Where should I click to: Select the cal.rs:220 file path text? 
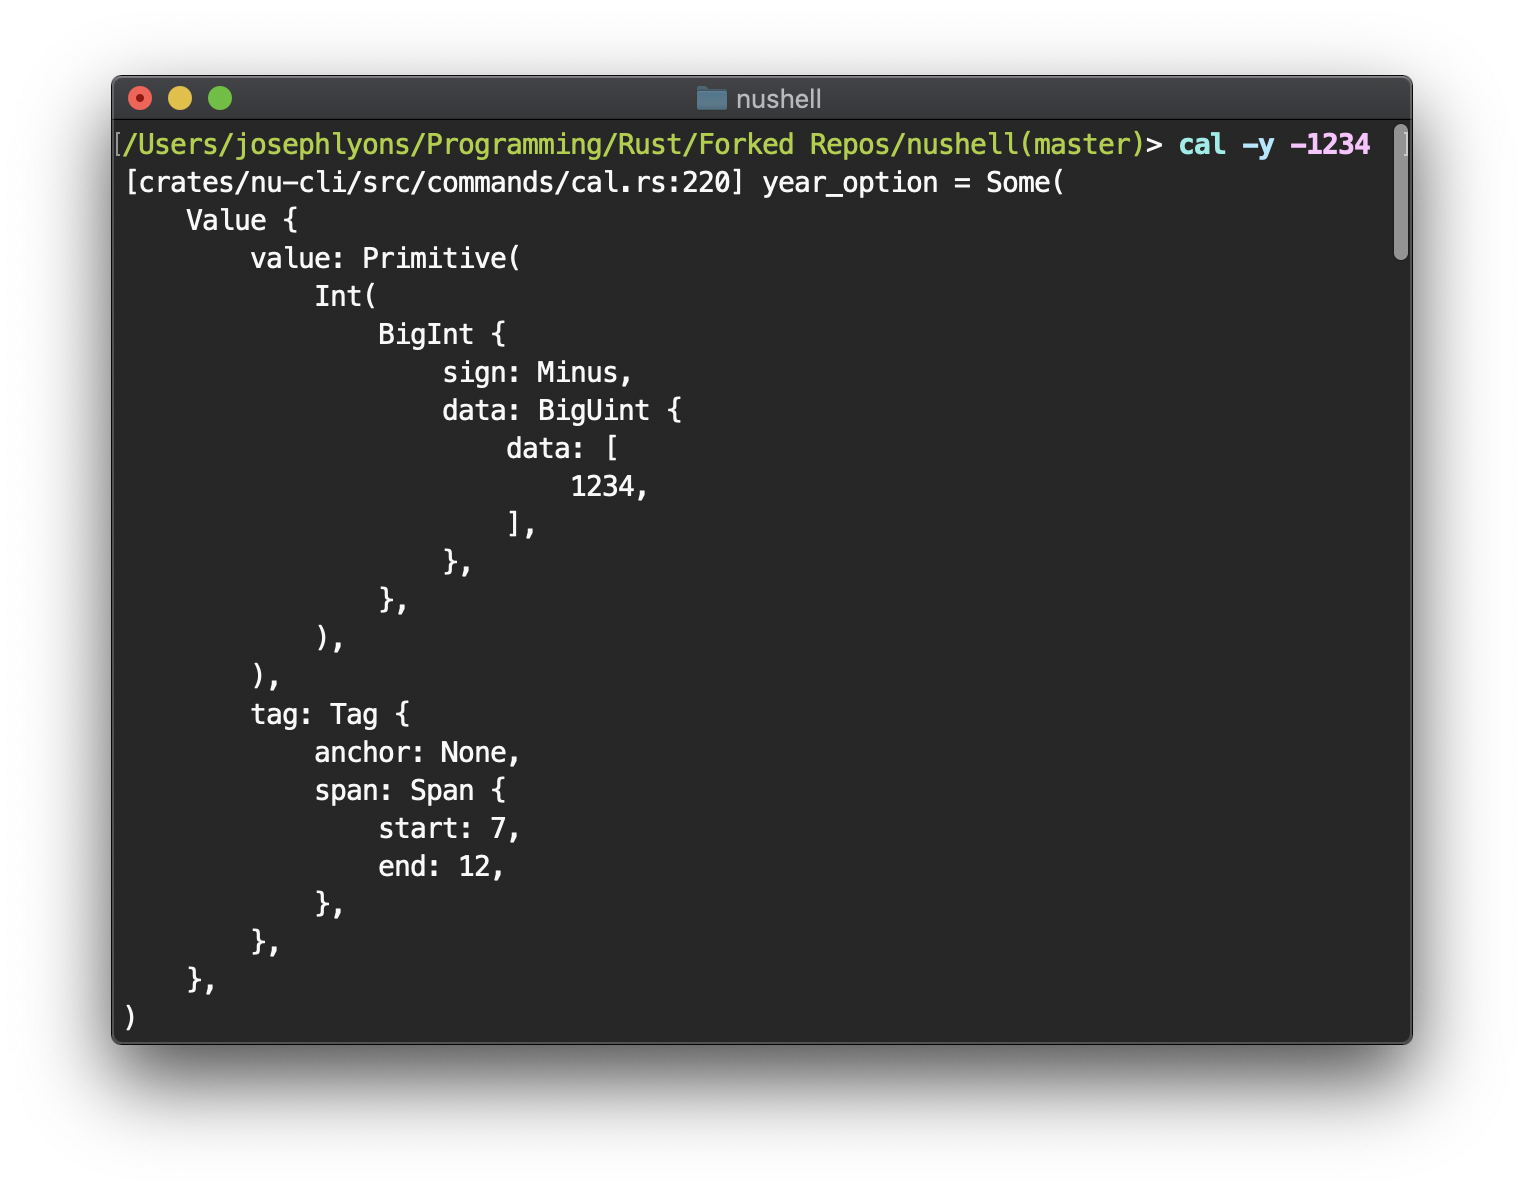pos(428,182)
